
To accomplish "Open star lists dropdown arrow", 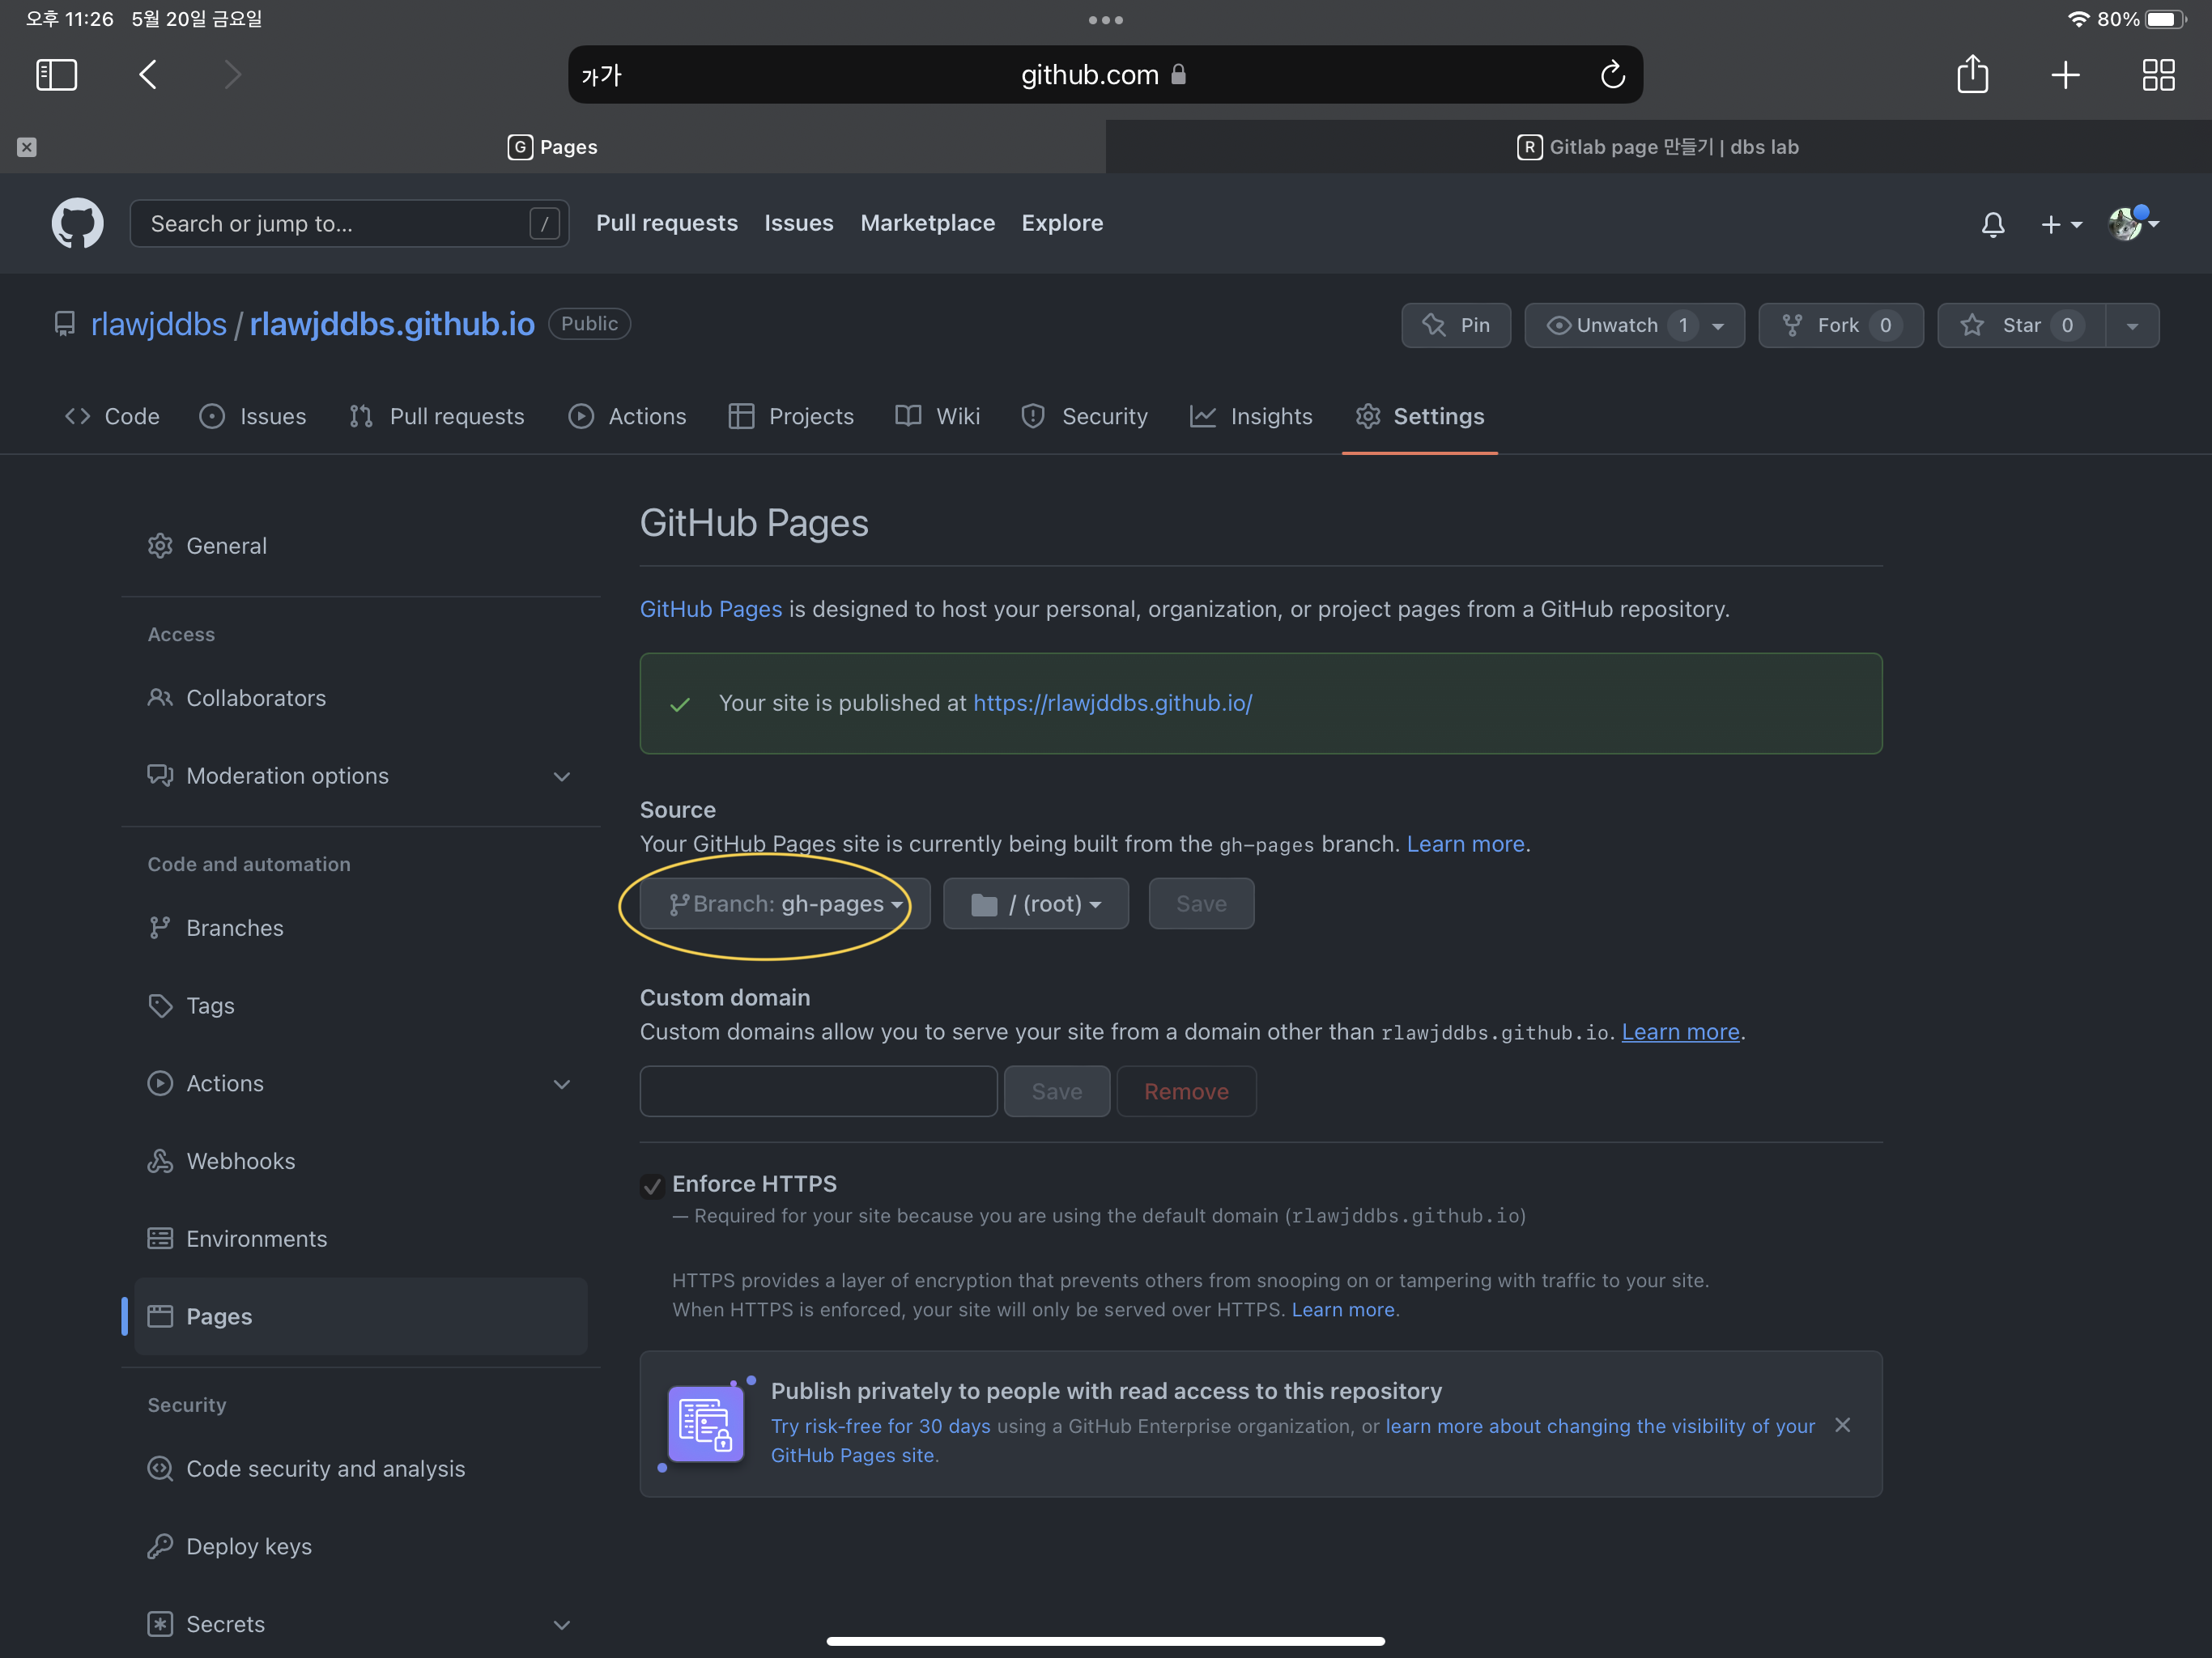I will tap(2132, 325).
